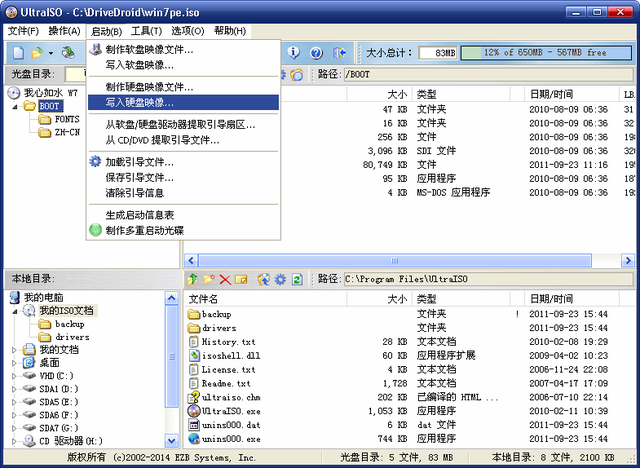This screenshot has width=640, height=468.
Task: Click the image-pane icon left of 路径 /BOOT
Action: 297,74
